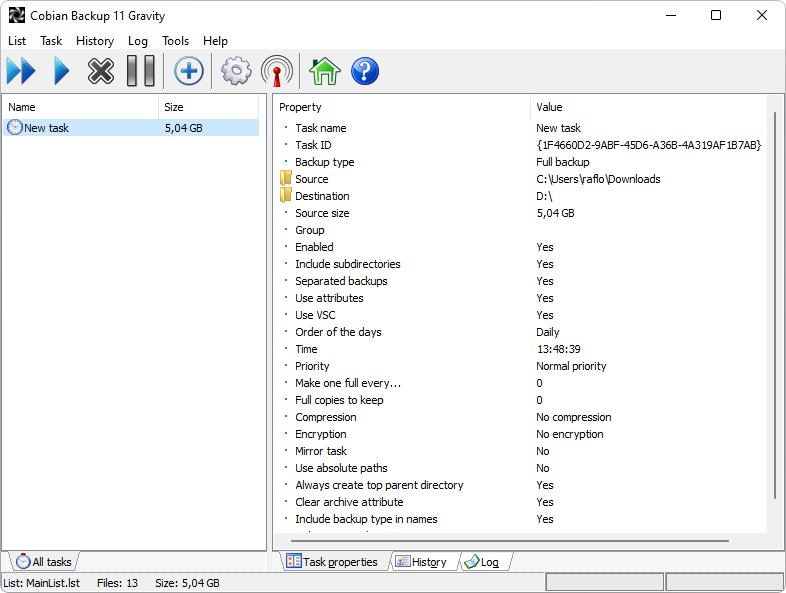Open the Log menu
The height and width of the screenshot is (593, 786).
[x=137, y=41]
